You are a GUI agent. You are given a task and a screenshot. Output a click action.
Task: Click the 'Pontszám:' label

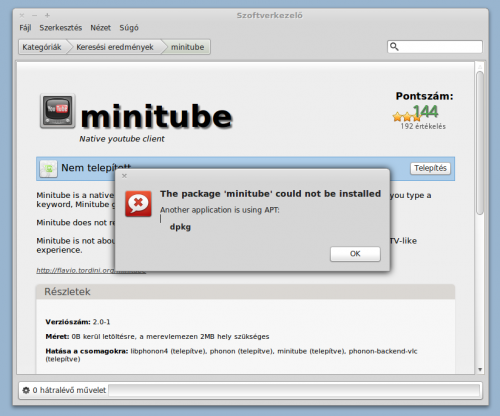coord(424,96)
